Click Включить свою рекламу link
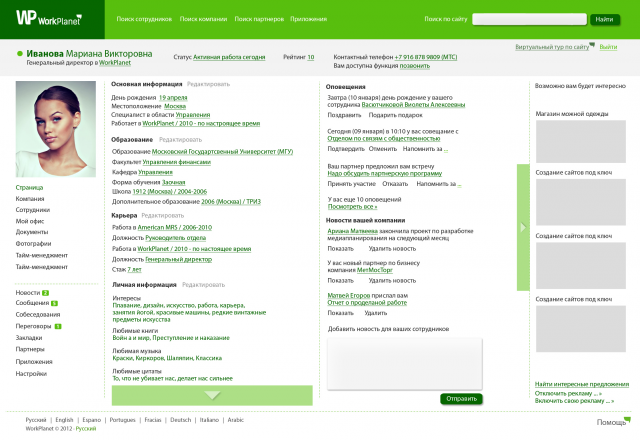 click(x=574, y=401)
